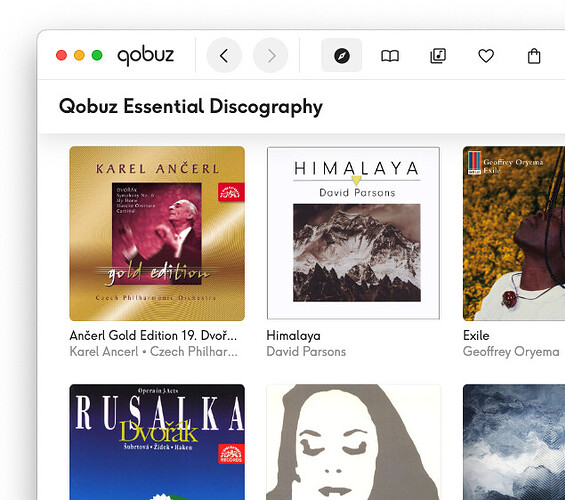Click the 'Himalaya' album title
The height and width of the screenshot is (500, 565).
pyautogui.click(x=293, y=336)
